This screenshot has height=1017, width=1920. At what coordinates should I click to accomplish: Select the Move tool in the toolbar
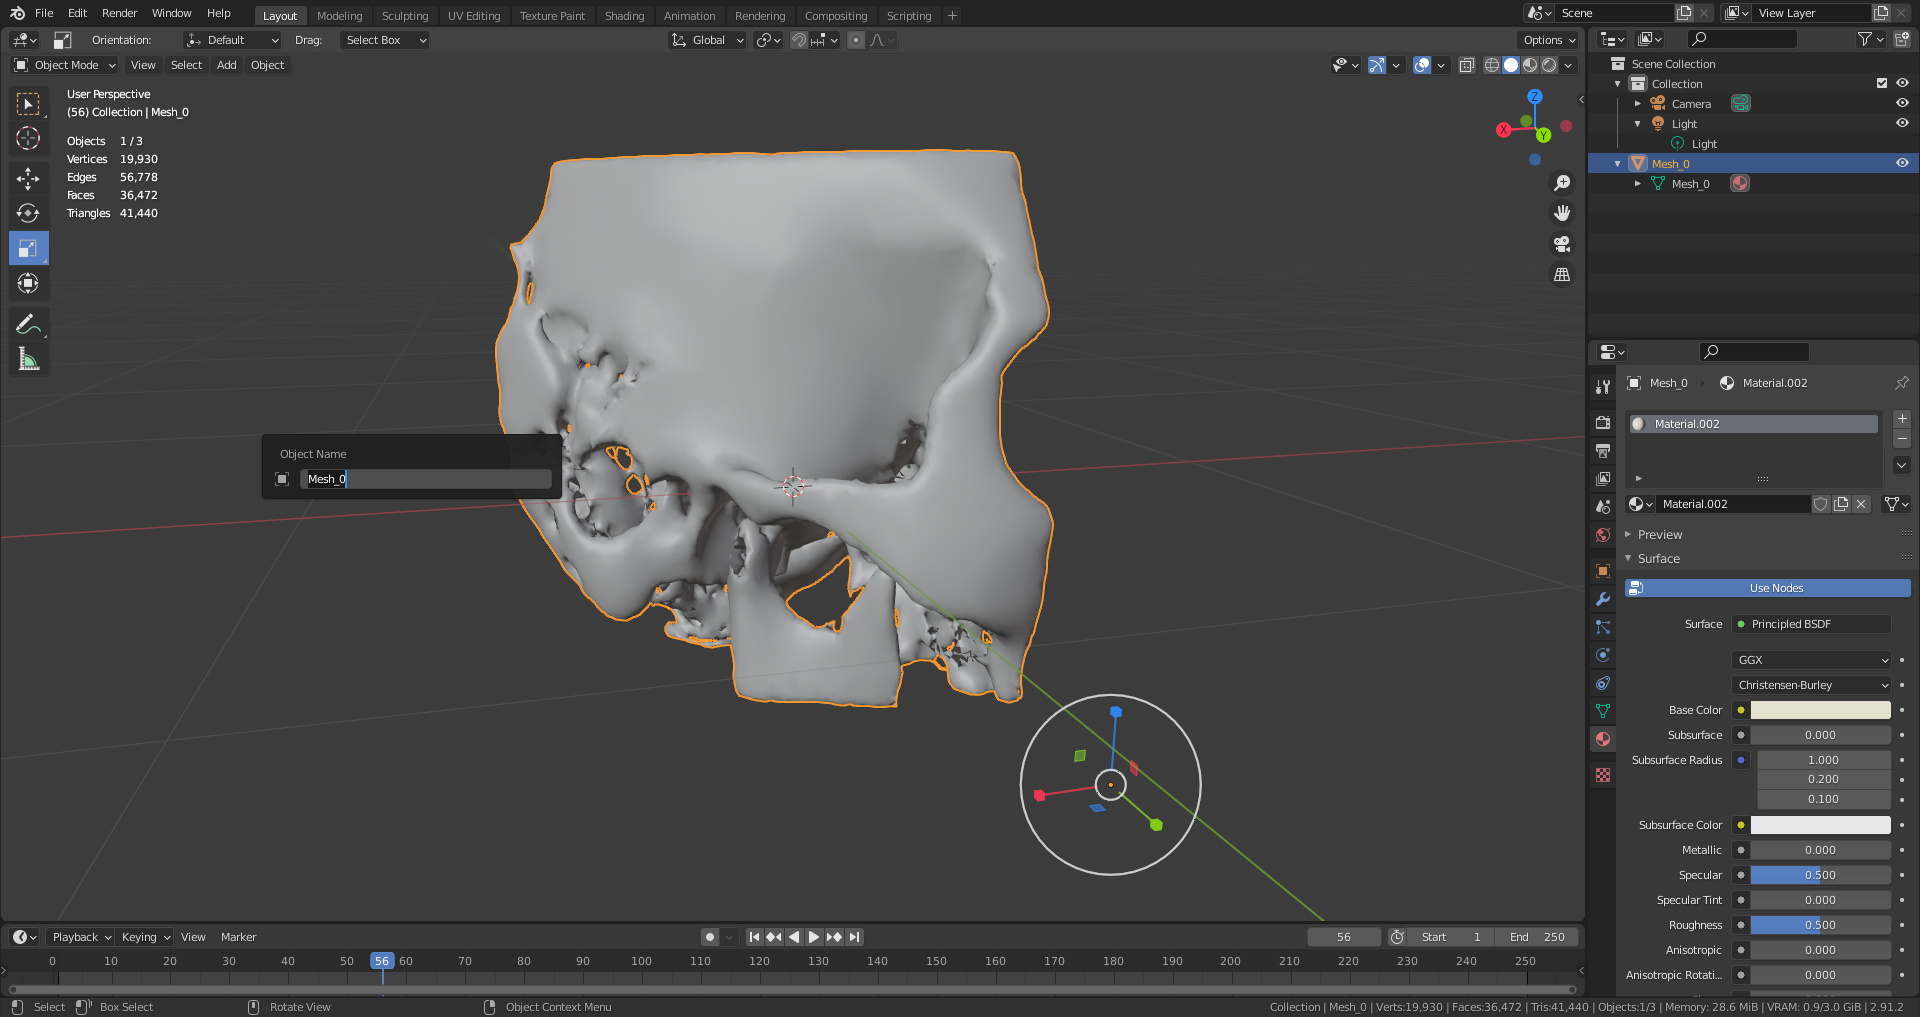click(x=28, y=178)
